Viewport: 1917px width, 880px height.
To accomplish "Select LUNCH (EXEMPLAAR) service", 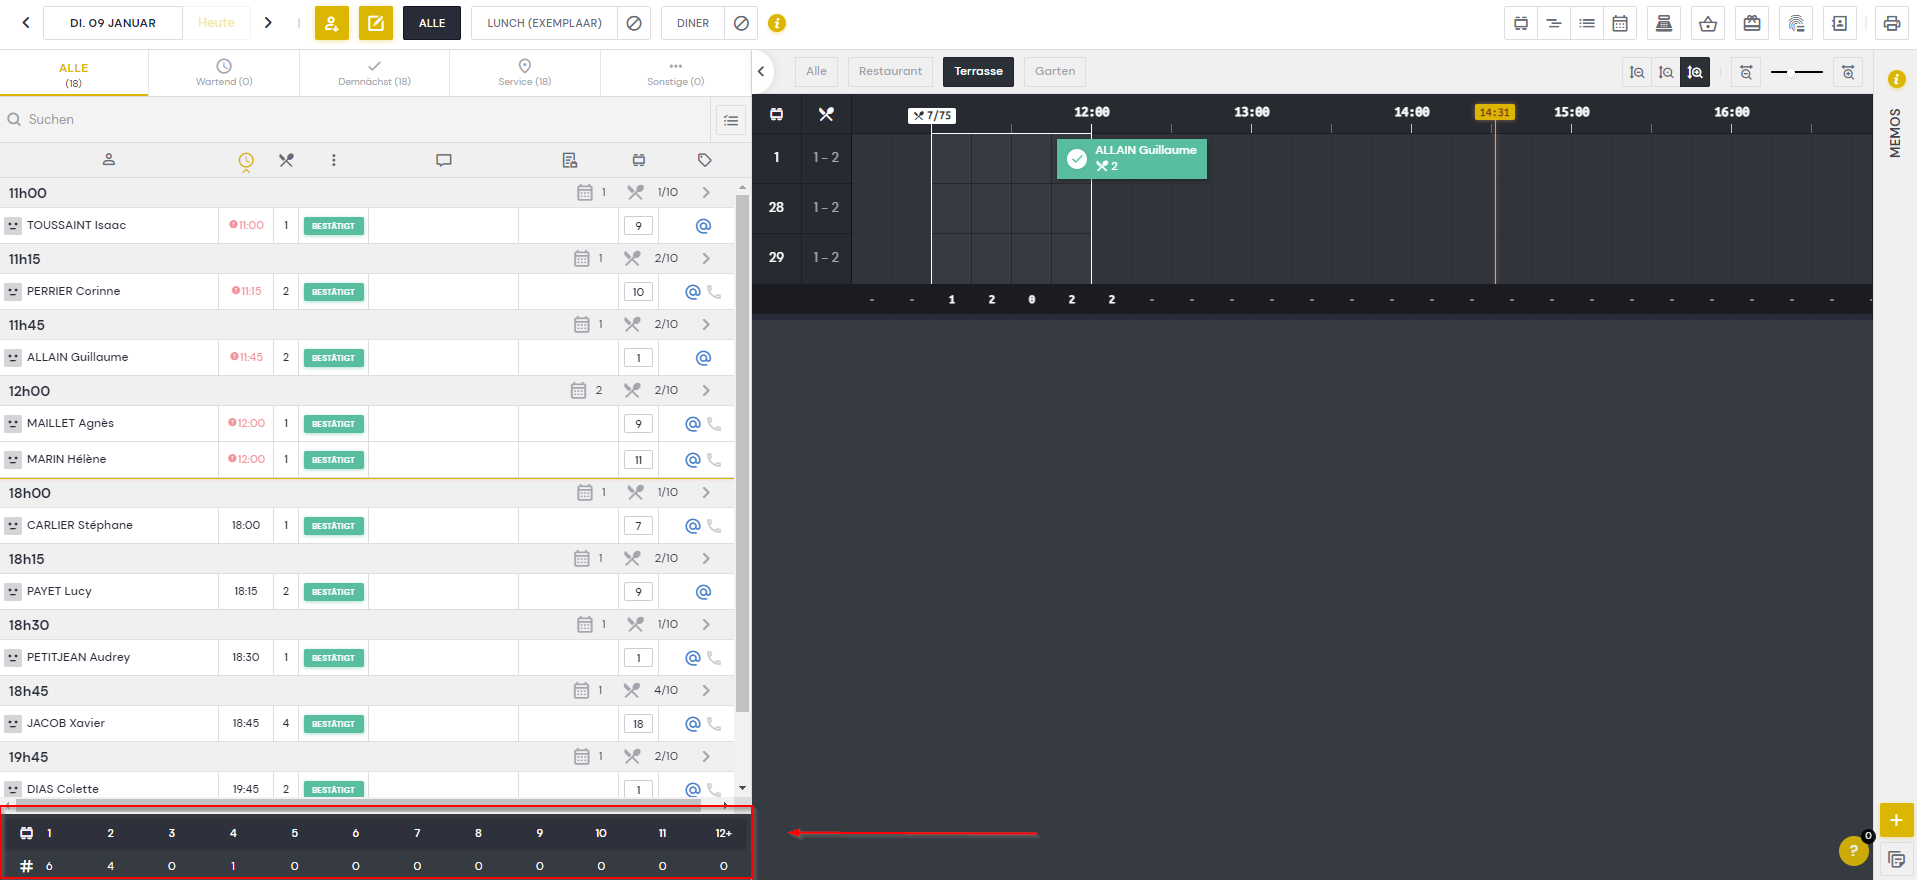I will tap(545, 23).
